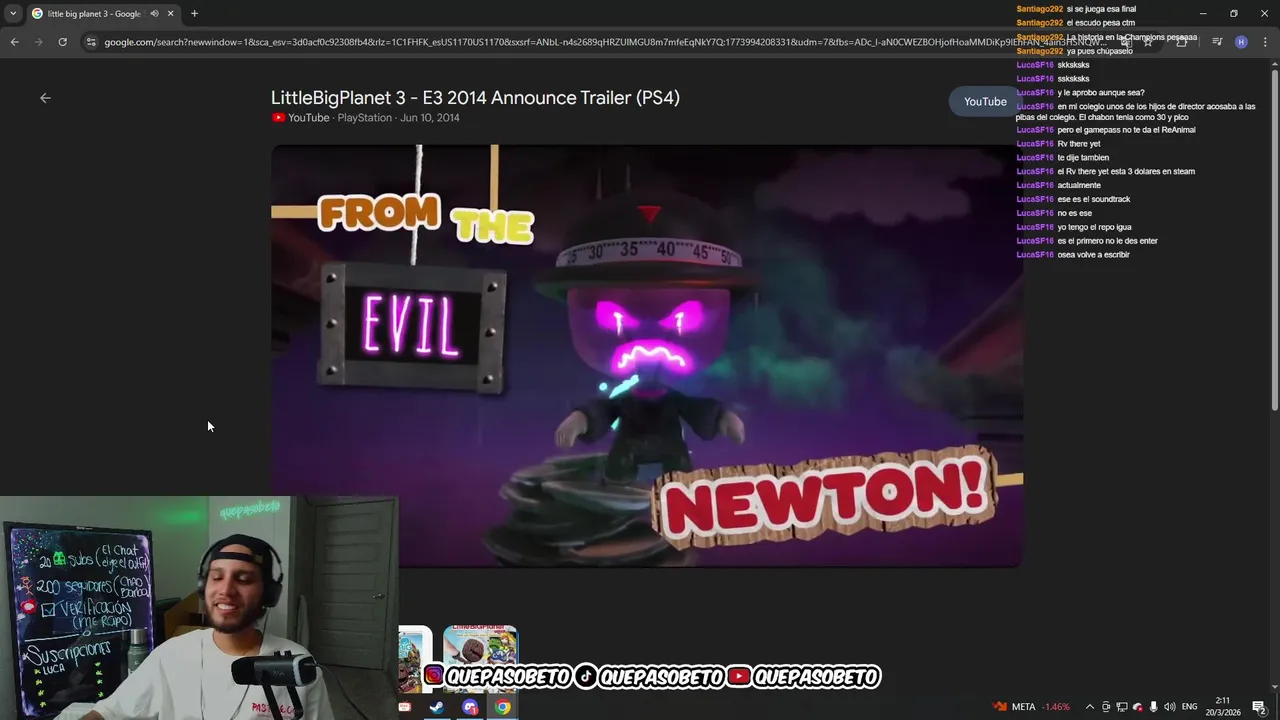Open the LittleBigPlanet 3 E3 2014 trailer title

pyautogui.click(x=475, y=97)
